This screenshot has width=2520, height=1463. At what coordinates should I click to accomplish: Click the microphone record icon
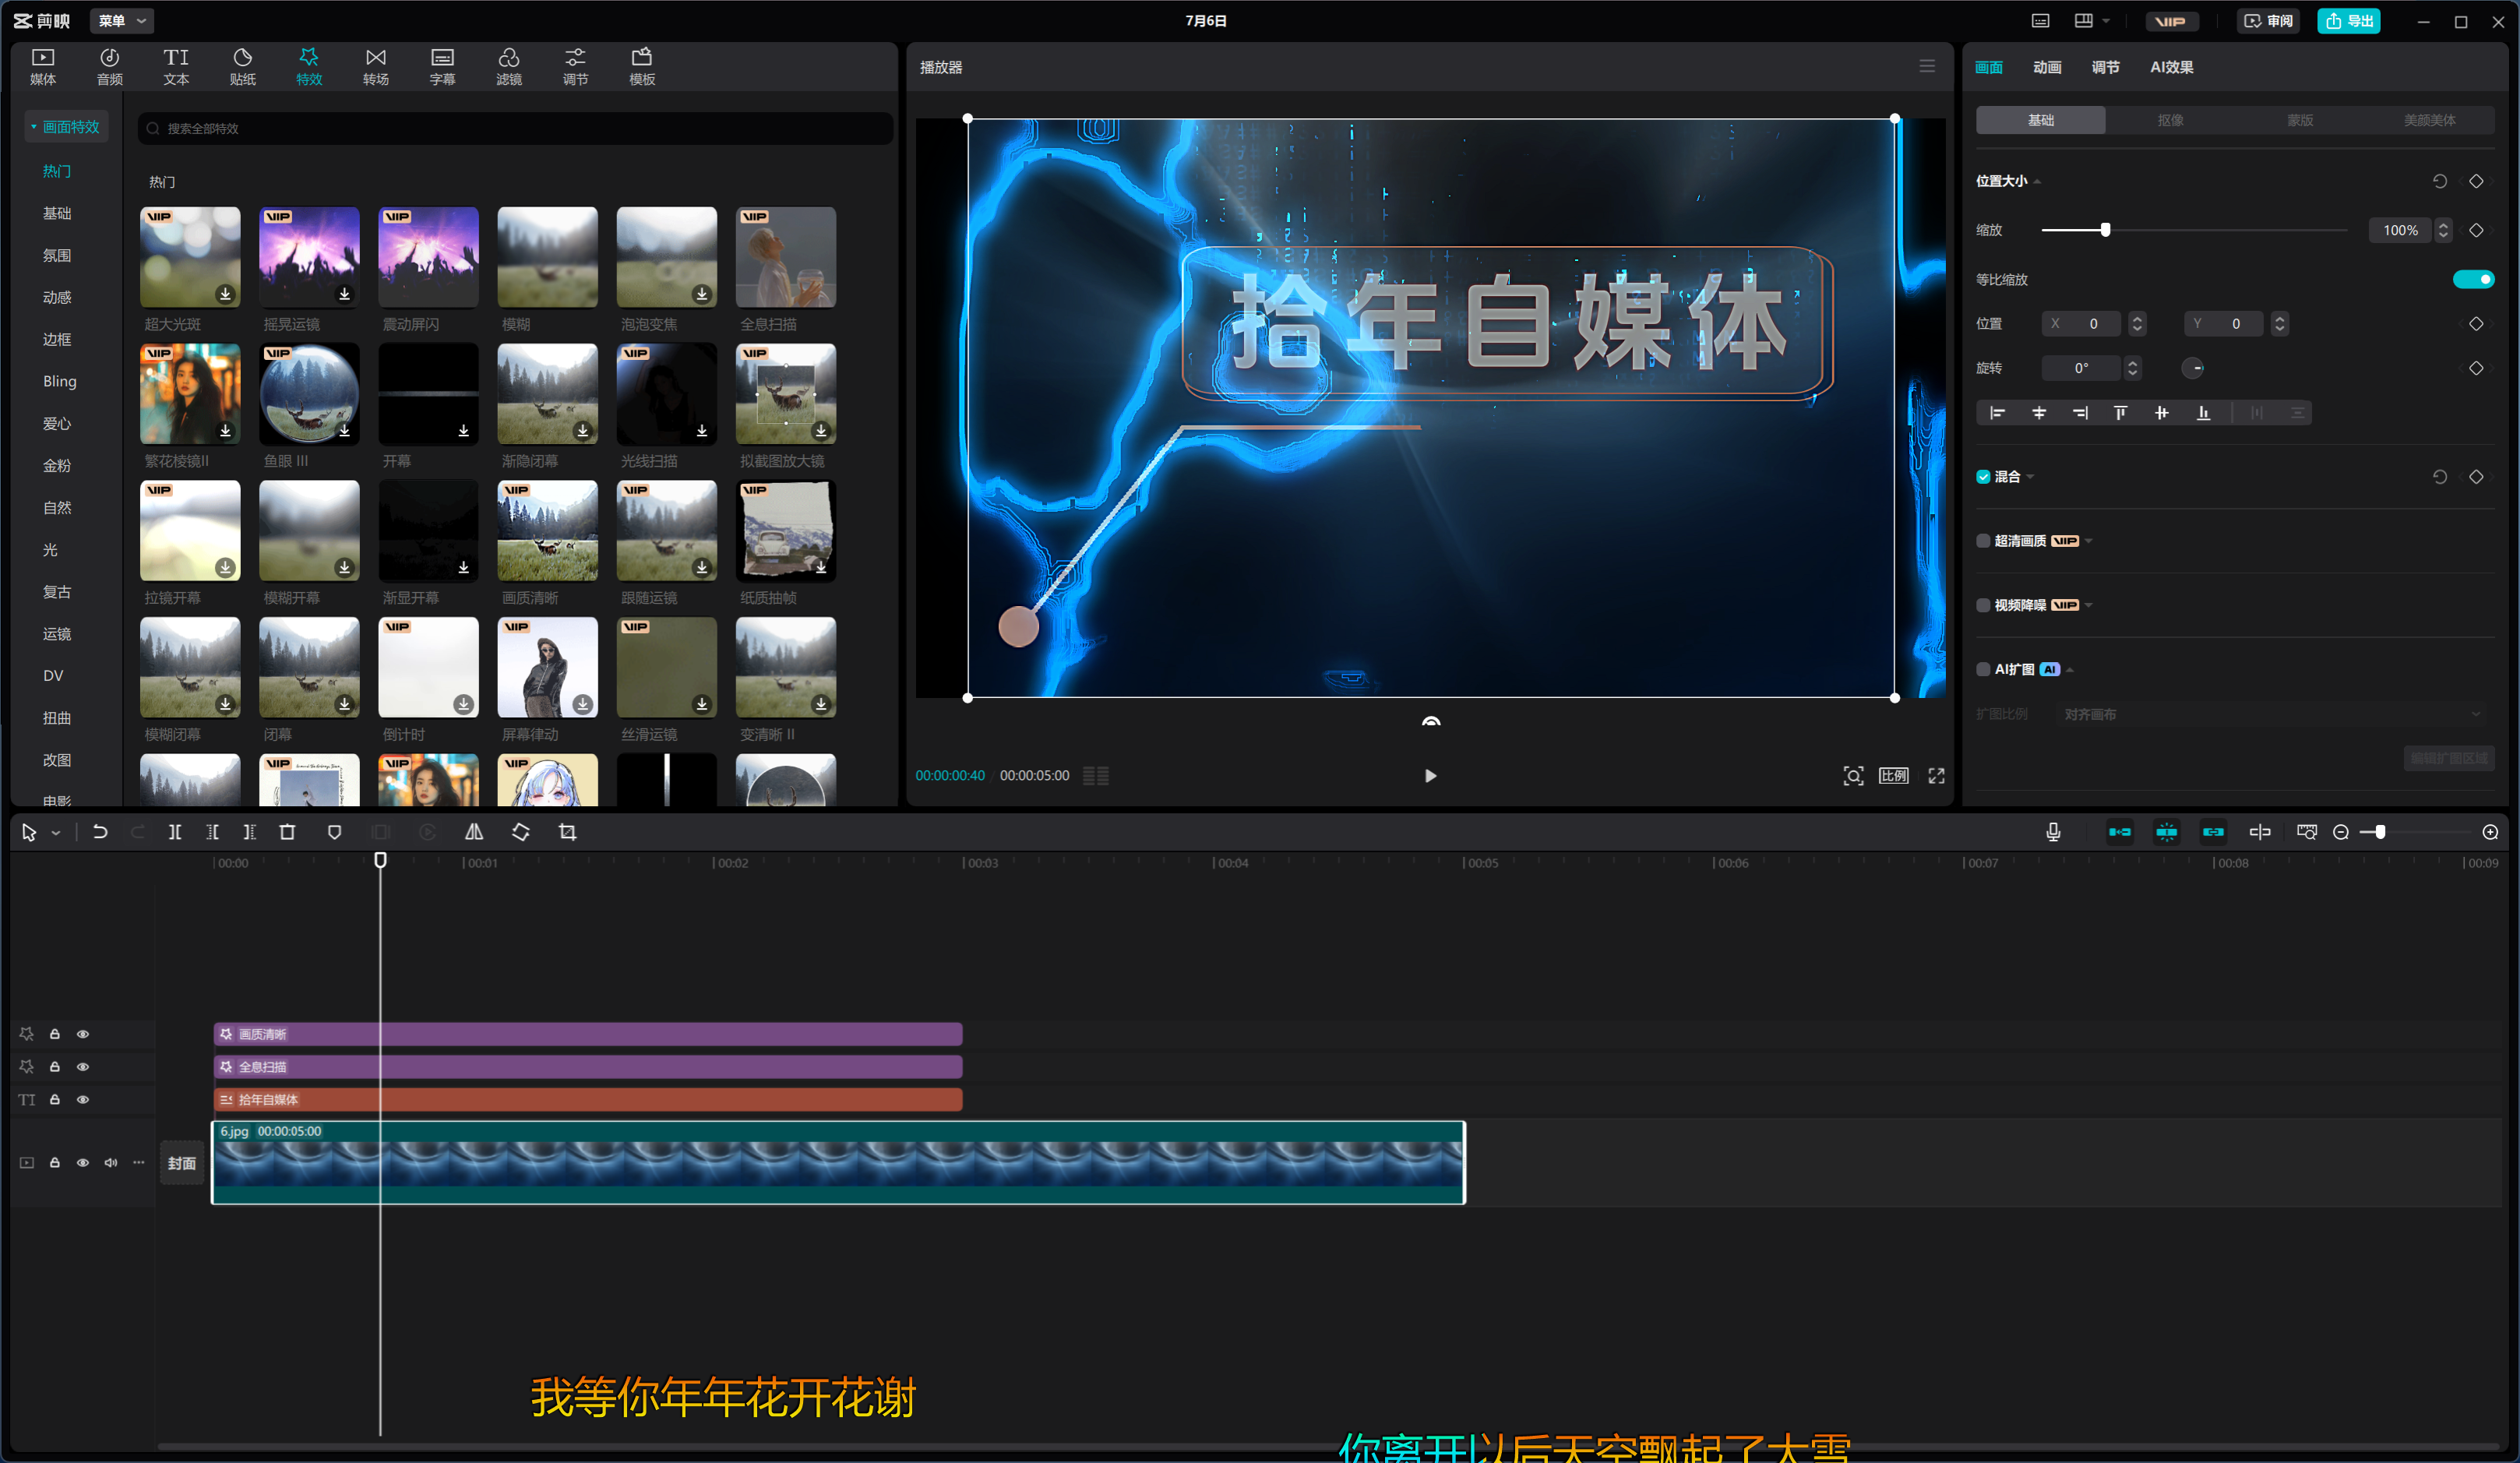(x=2053, y=832)
